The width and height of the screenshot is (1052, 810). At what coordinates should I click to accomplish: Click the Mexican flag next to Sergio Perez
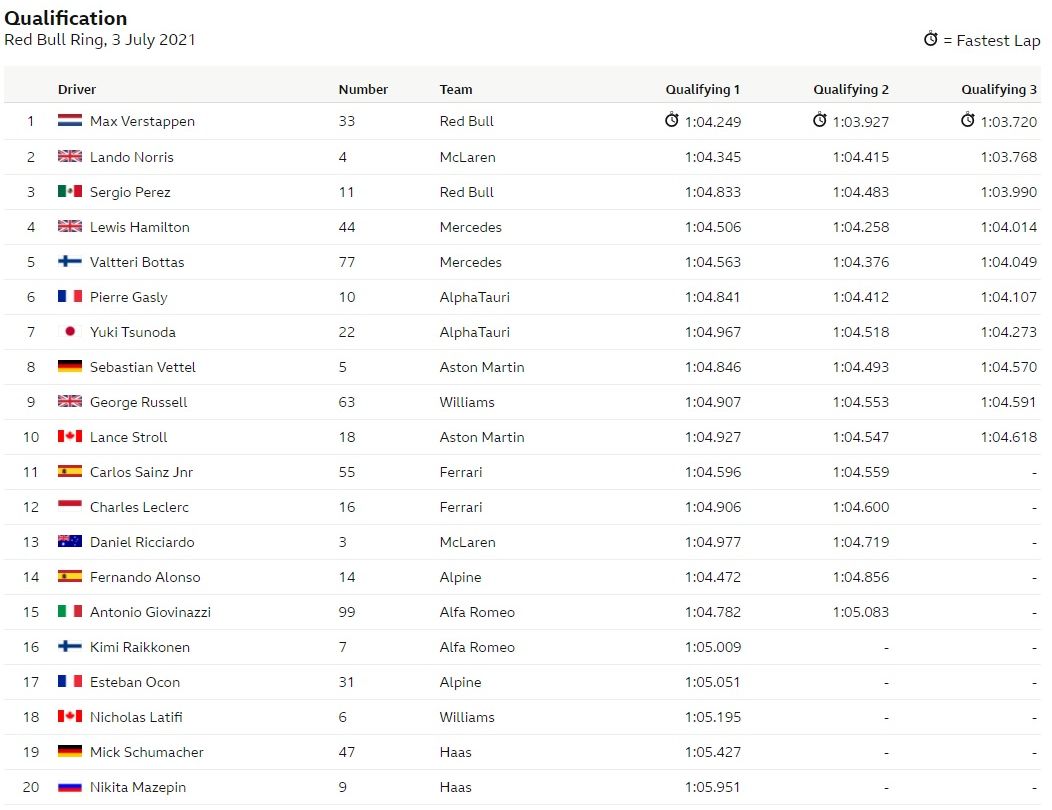[70, 191]
